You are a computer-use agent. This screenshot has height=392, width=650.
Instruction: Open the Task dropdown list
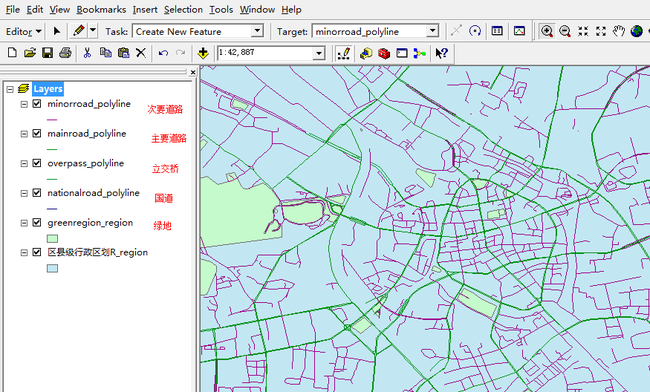click(x=257, y=31)
